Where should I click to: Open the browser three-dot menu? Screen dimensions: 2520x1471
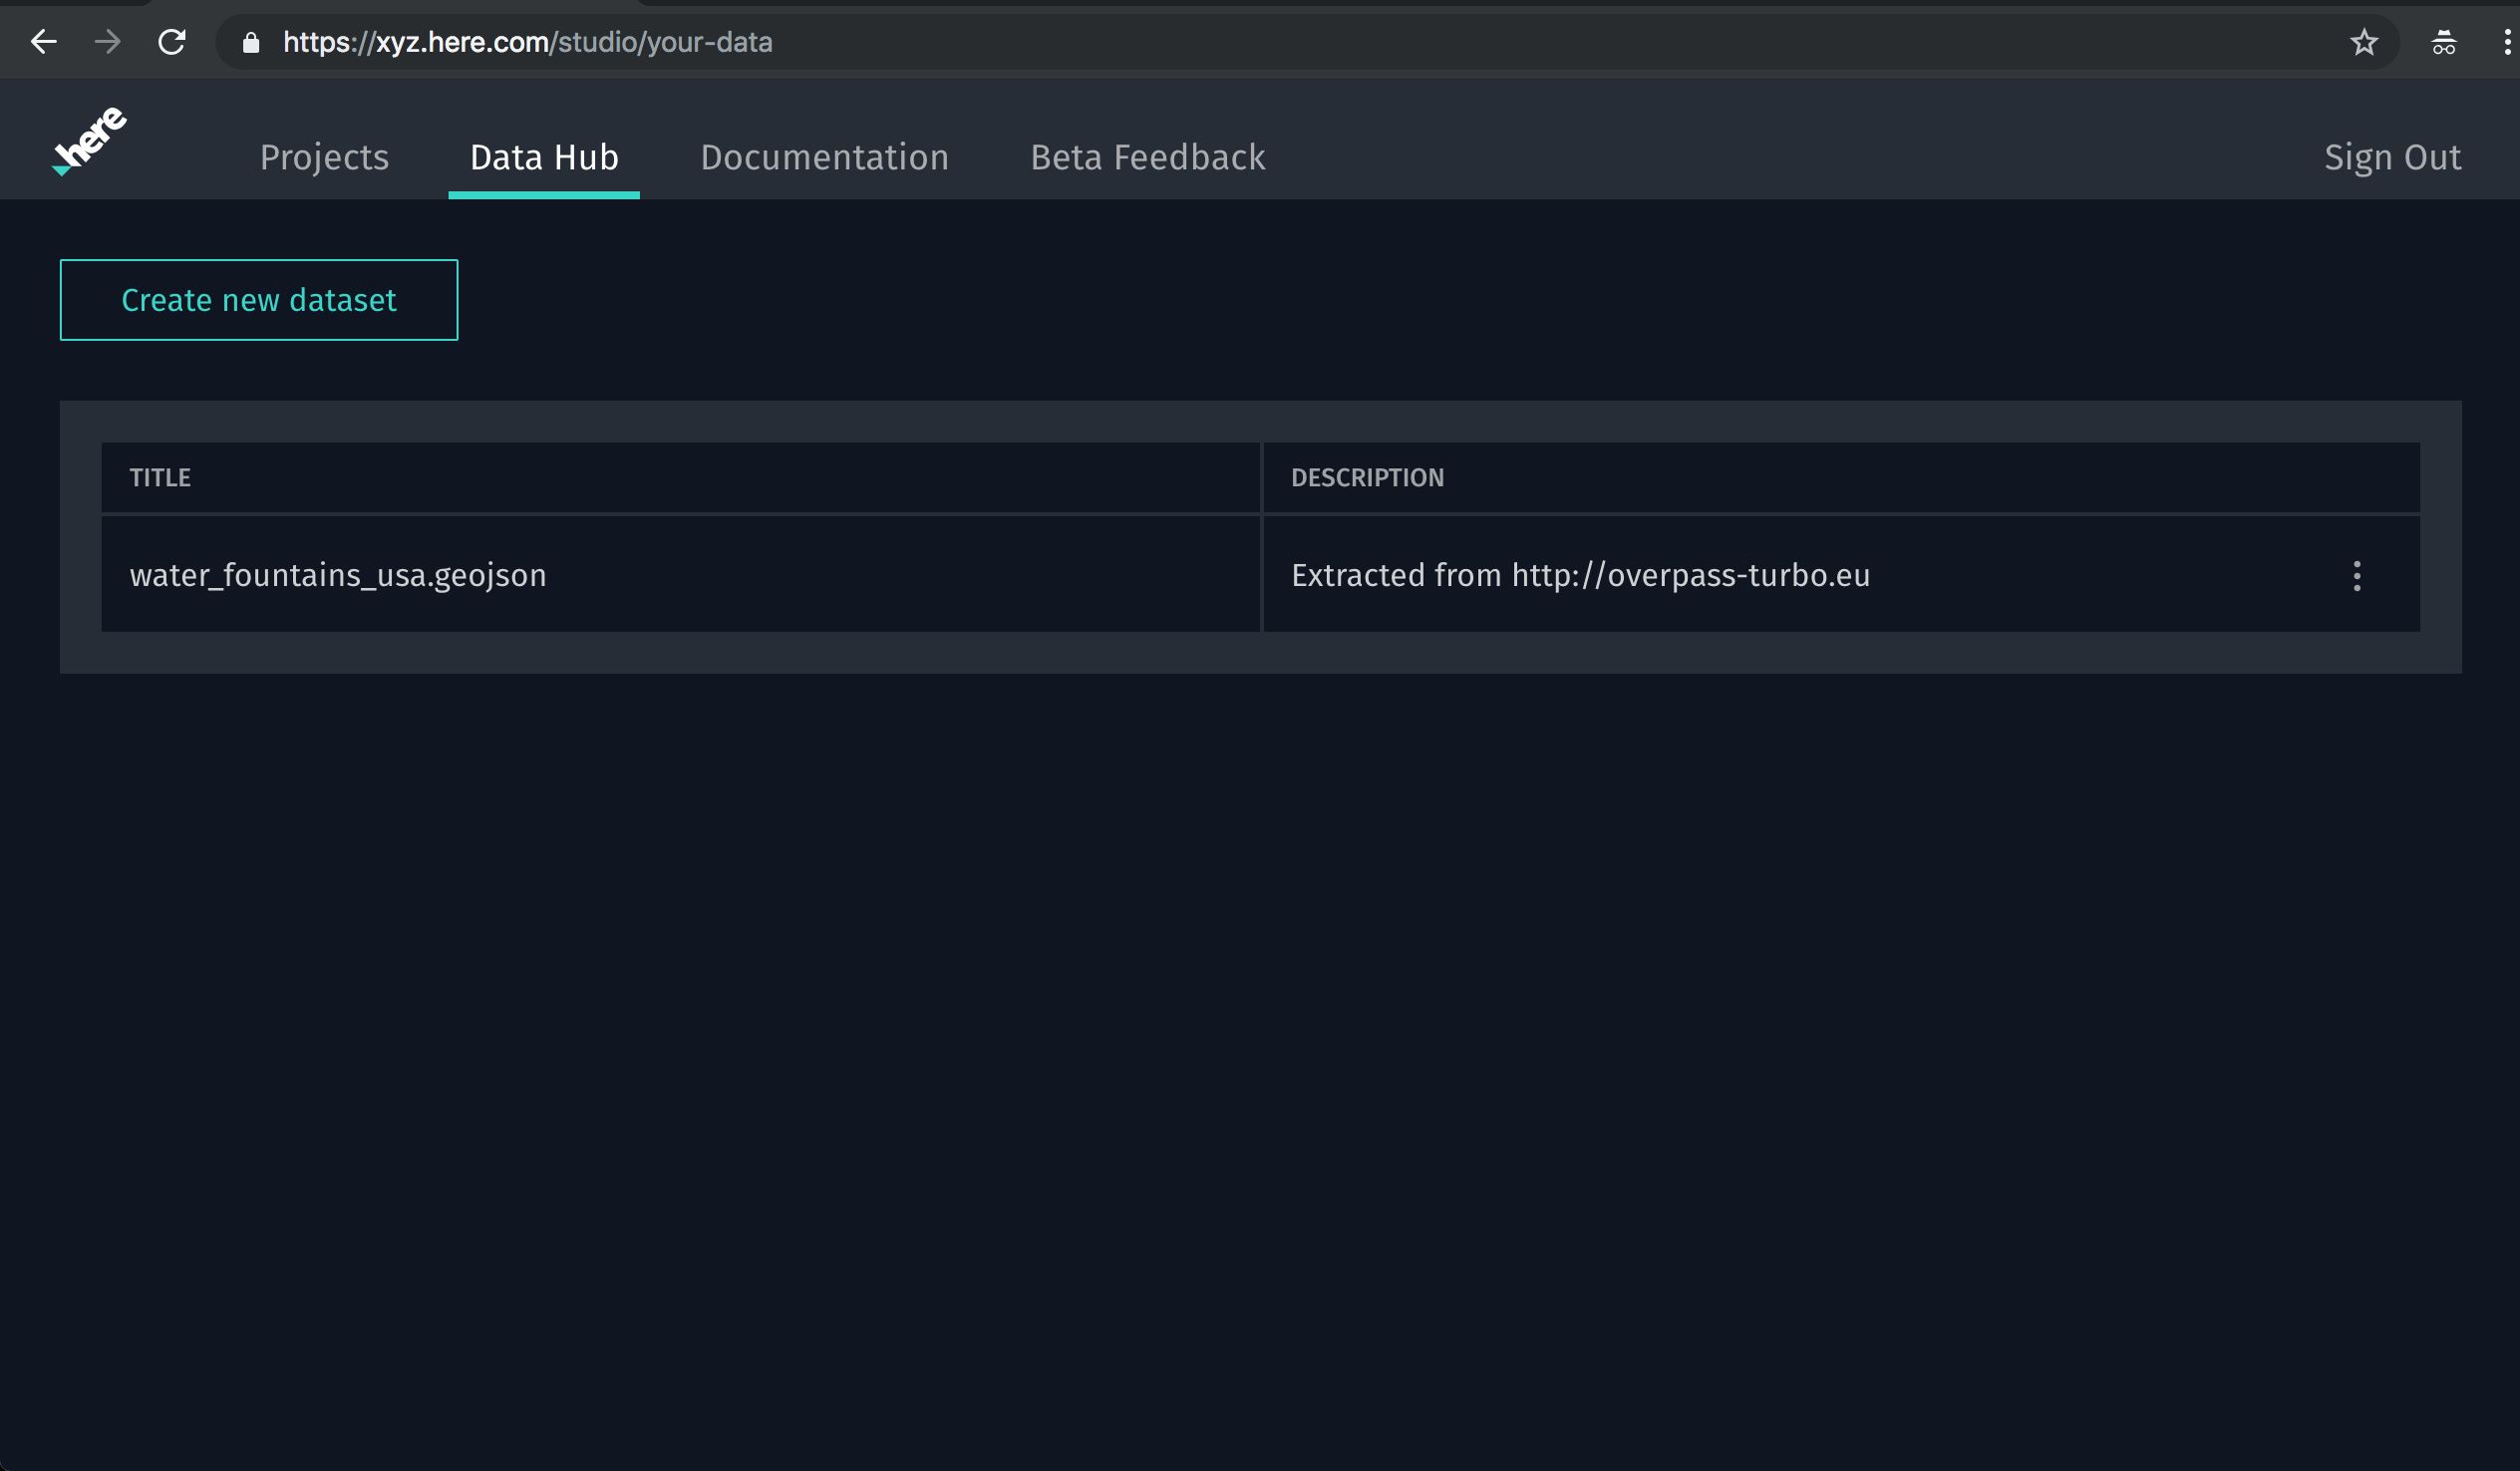pyautogui.click(x=2506, y=42)
